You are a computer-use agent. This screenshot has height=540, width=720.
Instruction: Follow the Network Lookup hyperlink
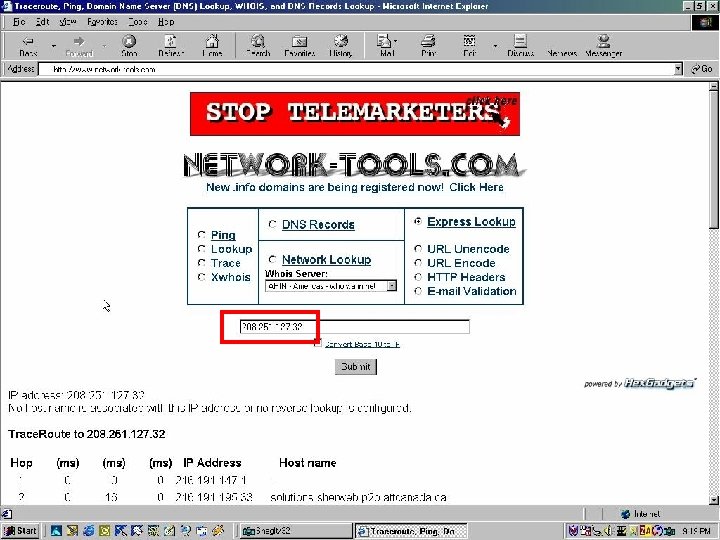[x=326, y=259]
